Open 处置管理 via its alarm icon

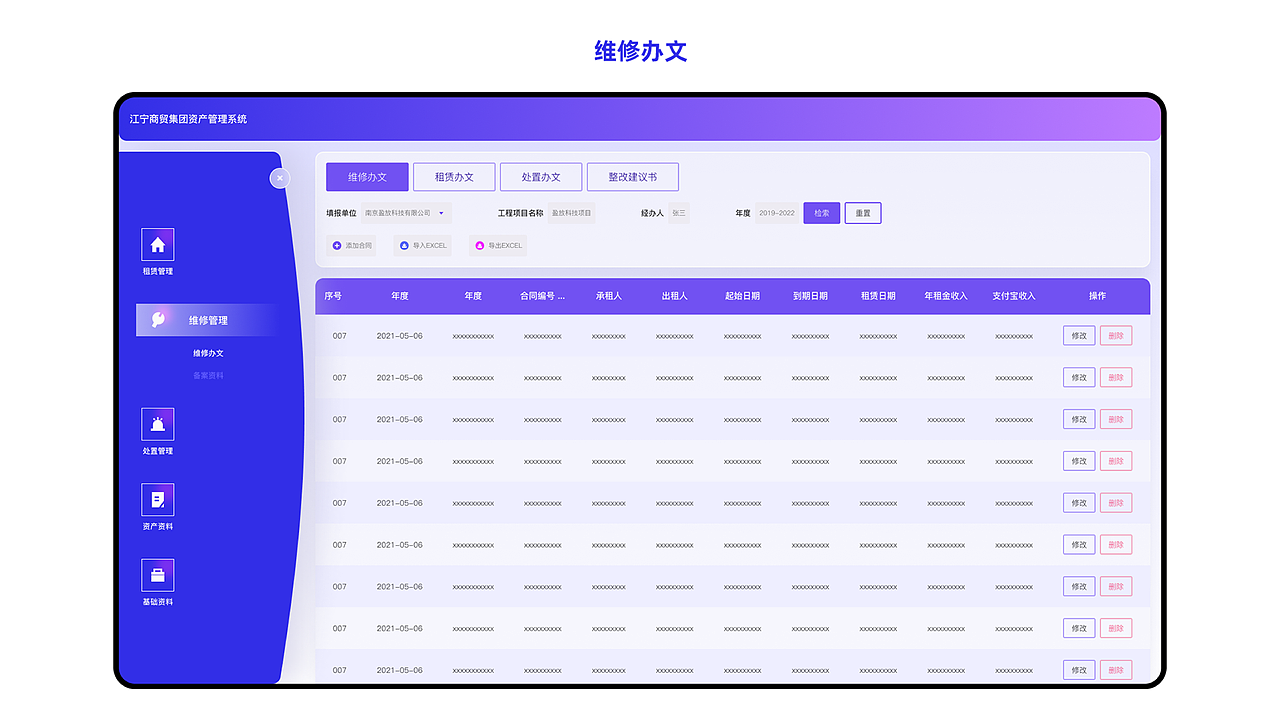tap(158, 424)
